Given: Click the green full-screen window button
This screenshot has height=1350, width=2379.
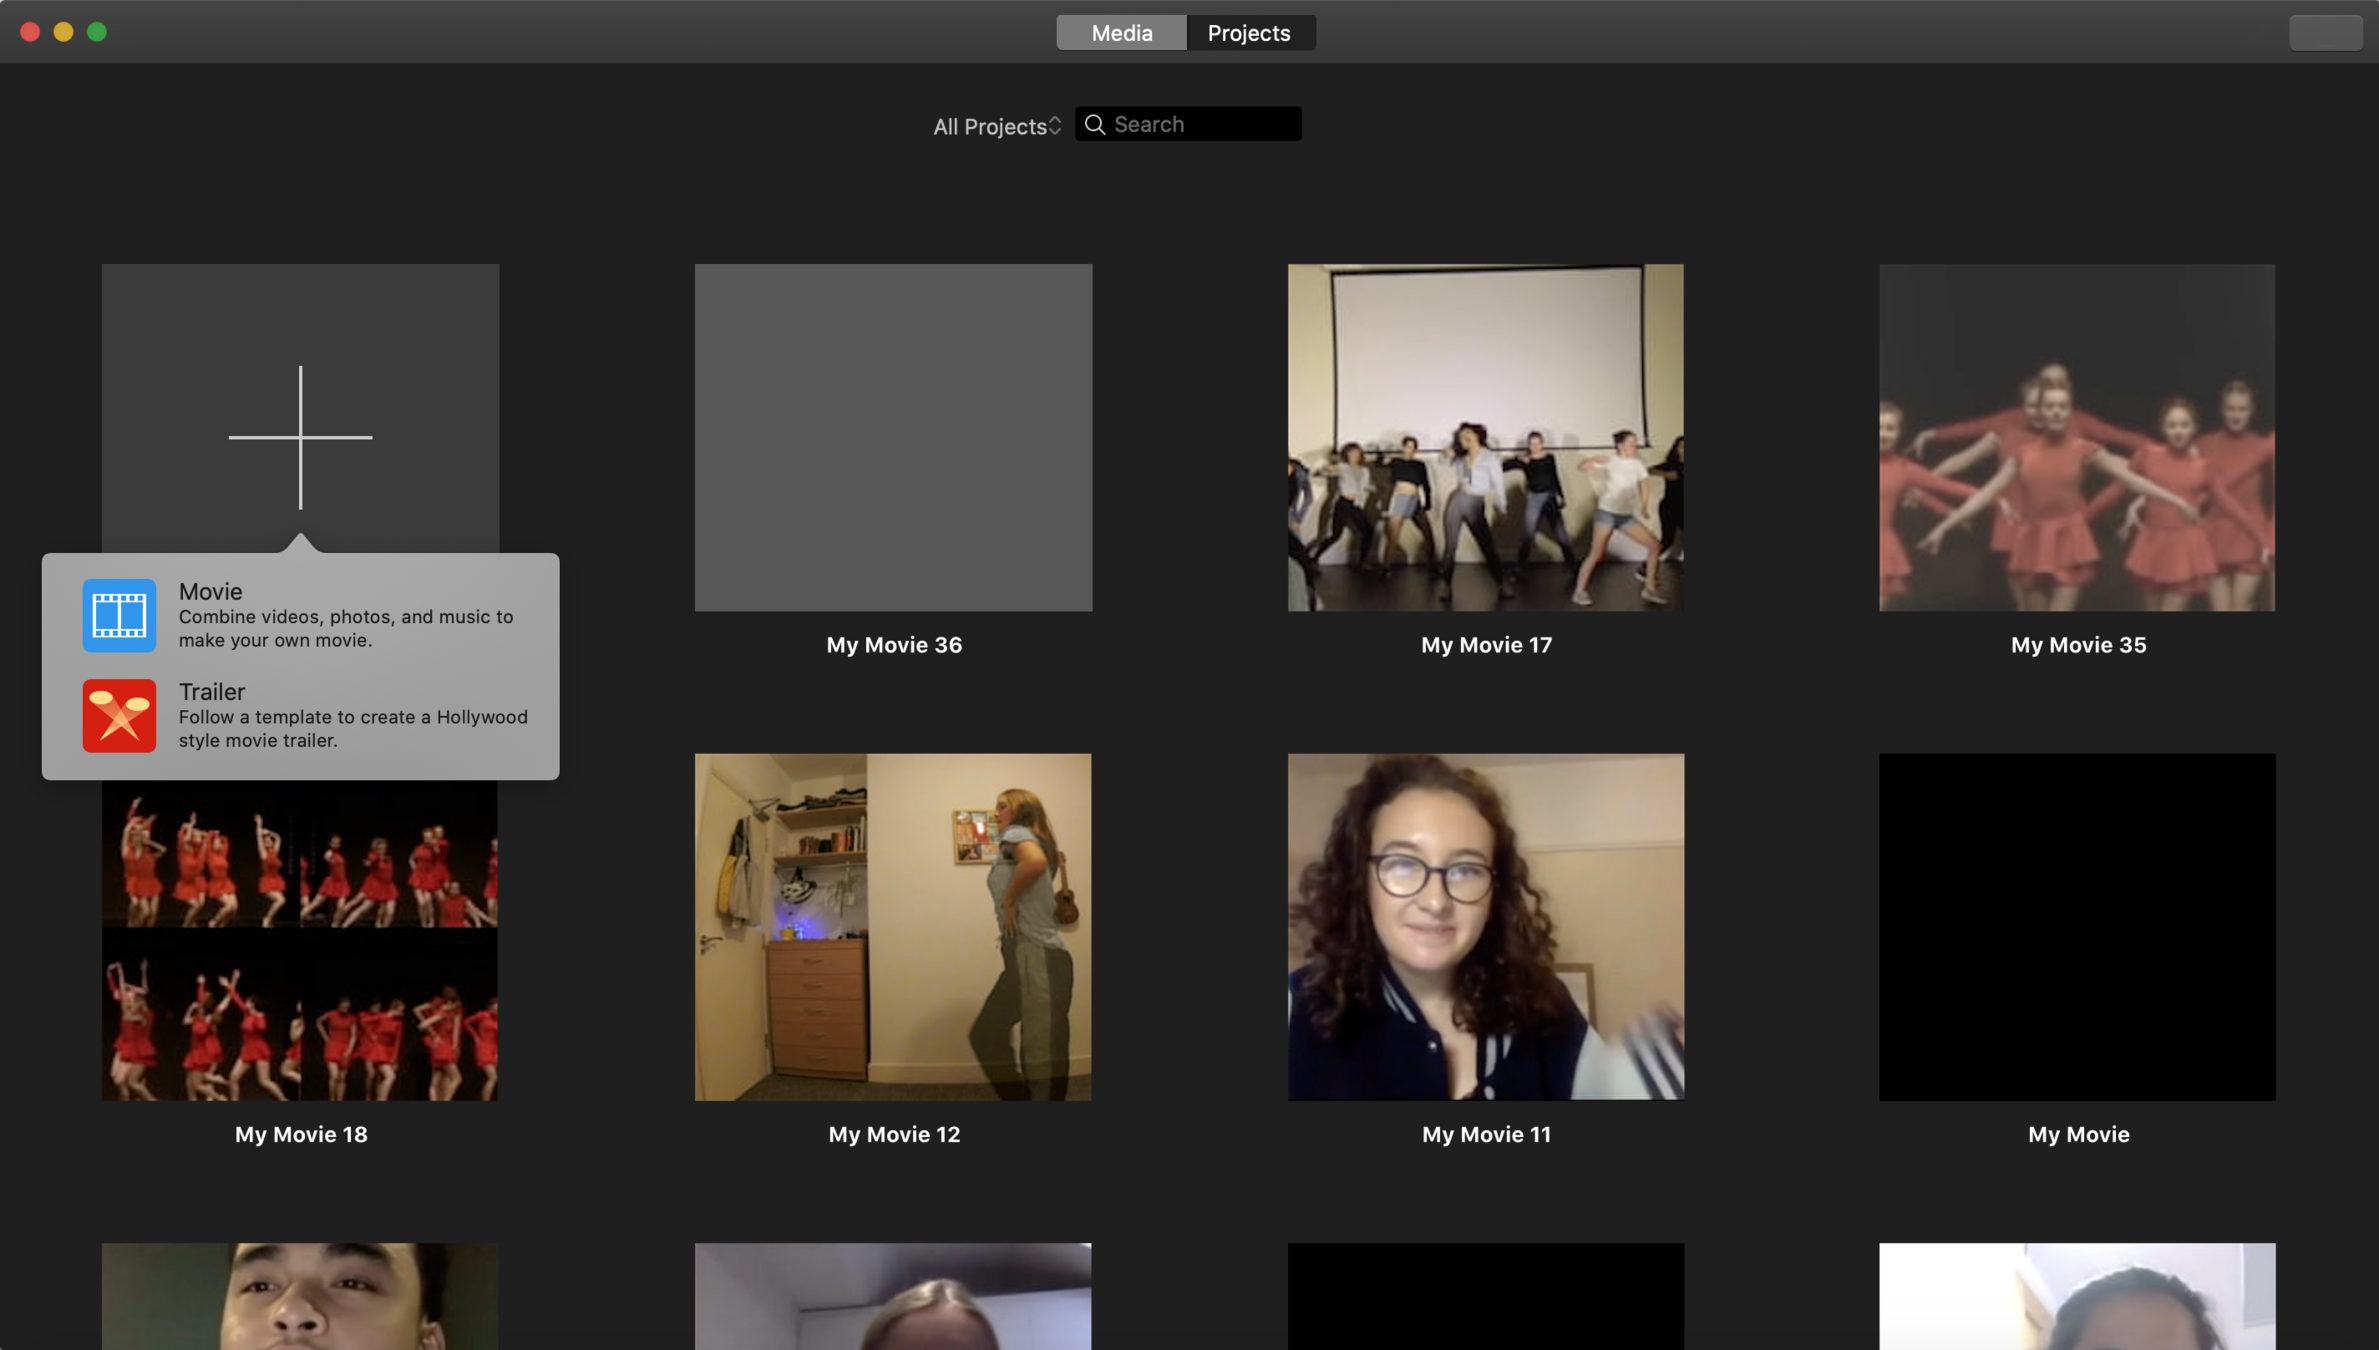Looking at the screenshot, I should click(97, 32).
